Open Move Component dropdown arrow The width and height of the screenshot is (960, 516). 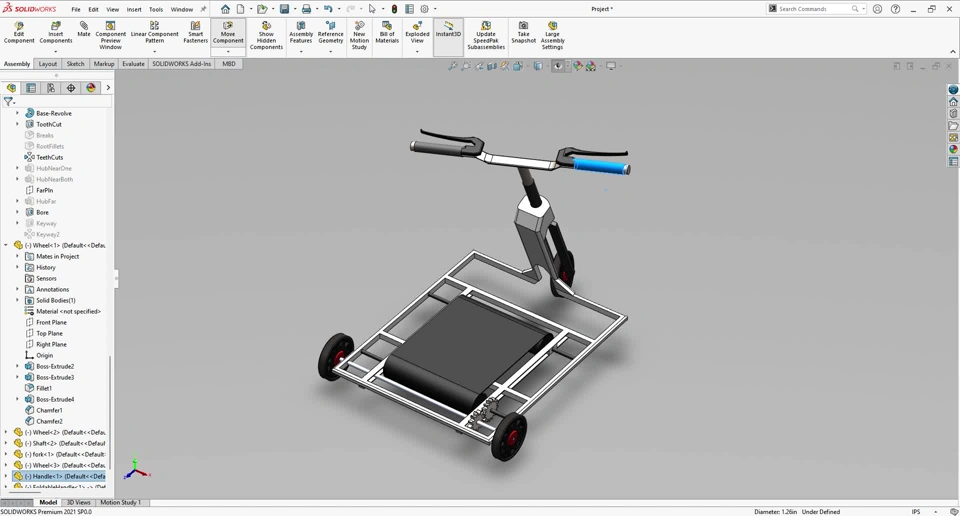point(228,51)
